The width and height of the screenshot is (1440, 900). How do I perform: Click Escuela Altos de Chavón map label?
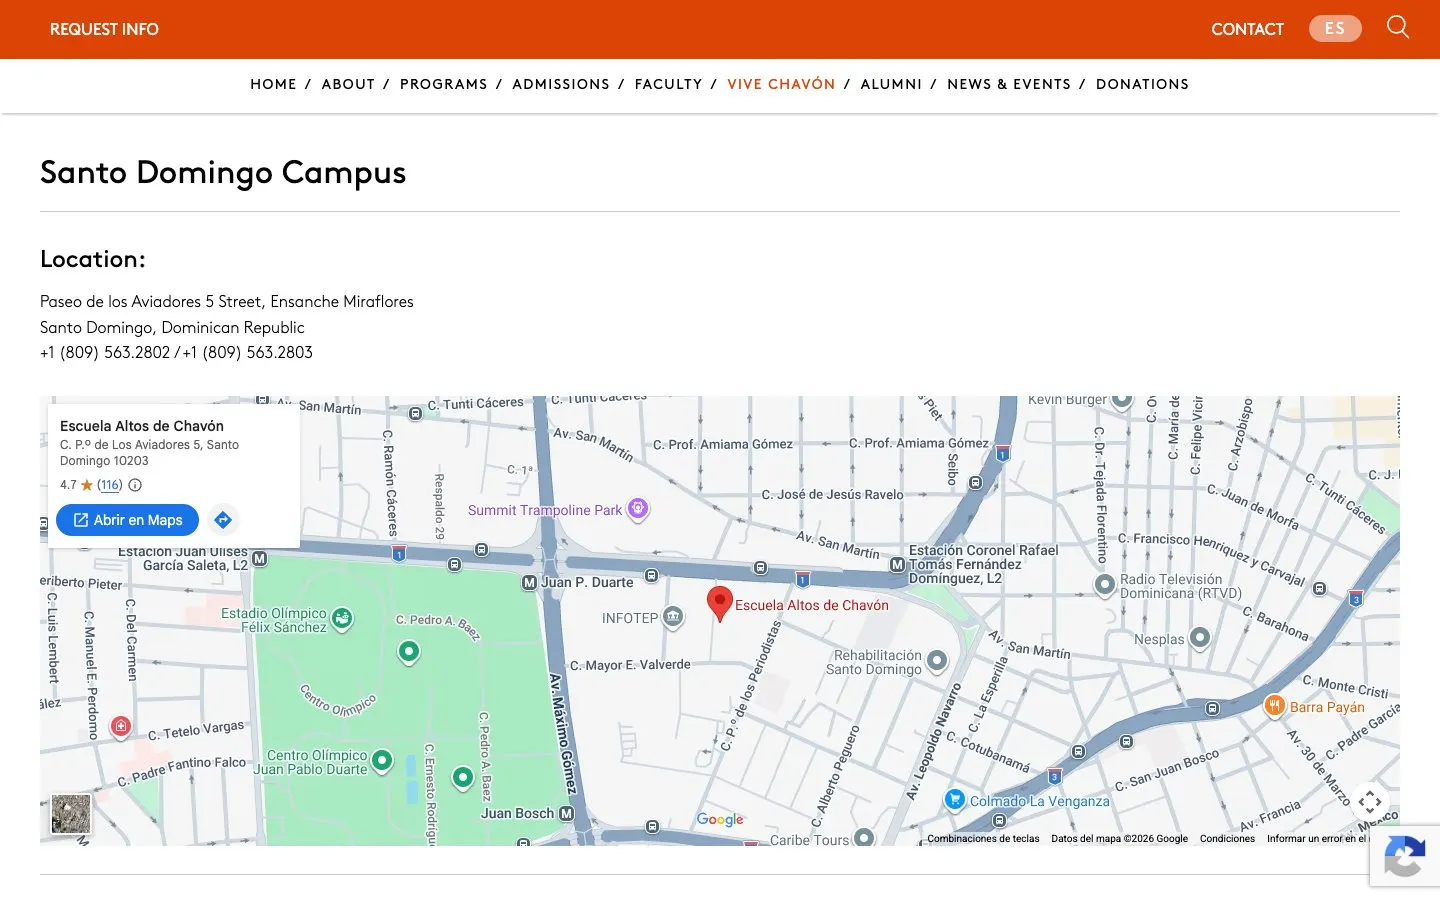click(812, 605)
